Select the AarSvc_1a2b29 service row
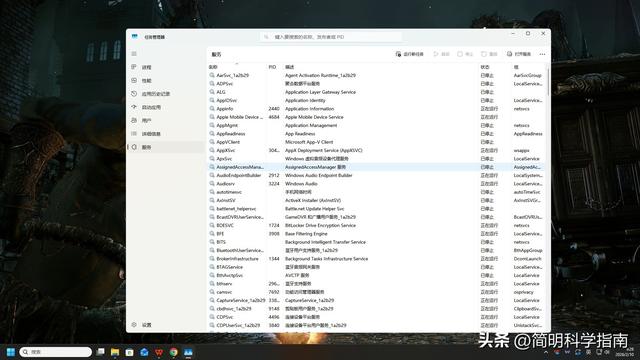Image resolution: width=640 pixels, height=360 pixels. pos(376,75)
